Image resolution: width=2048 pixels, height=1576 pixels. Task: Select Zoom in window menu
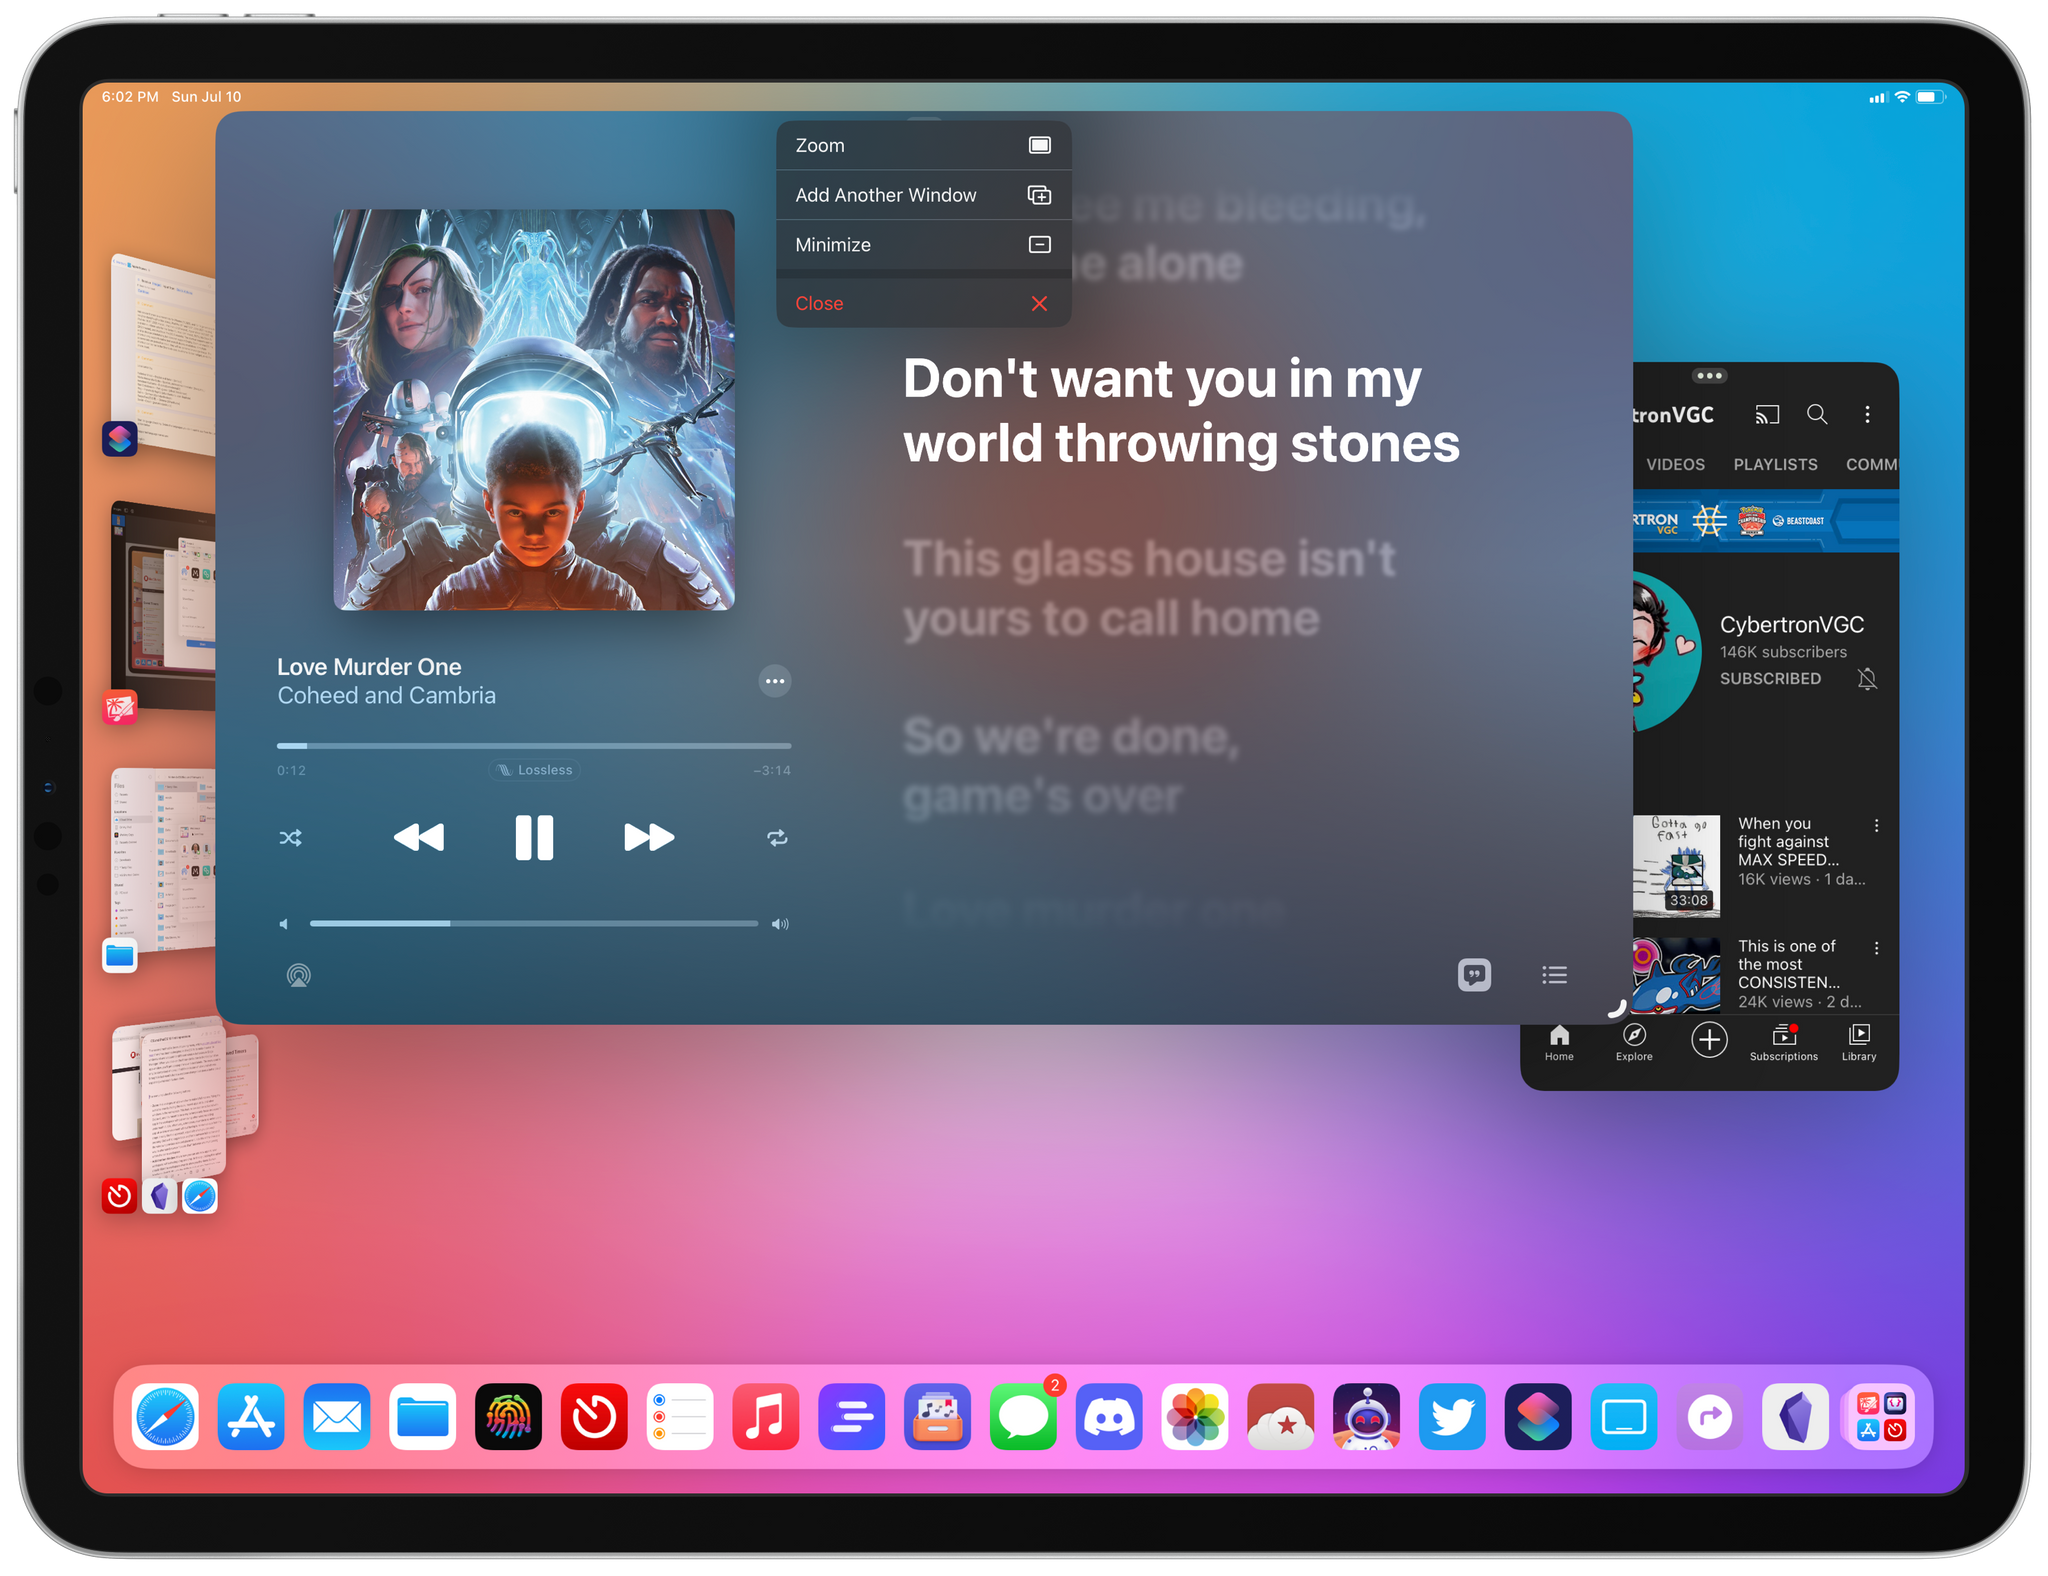(x=923, y=146)
